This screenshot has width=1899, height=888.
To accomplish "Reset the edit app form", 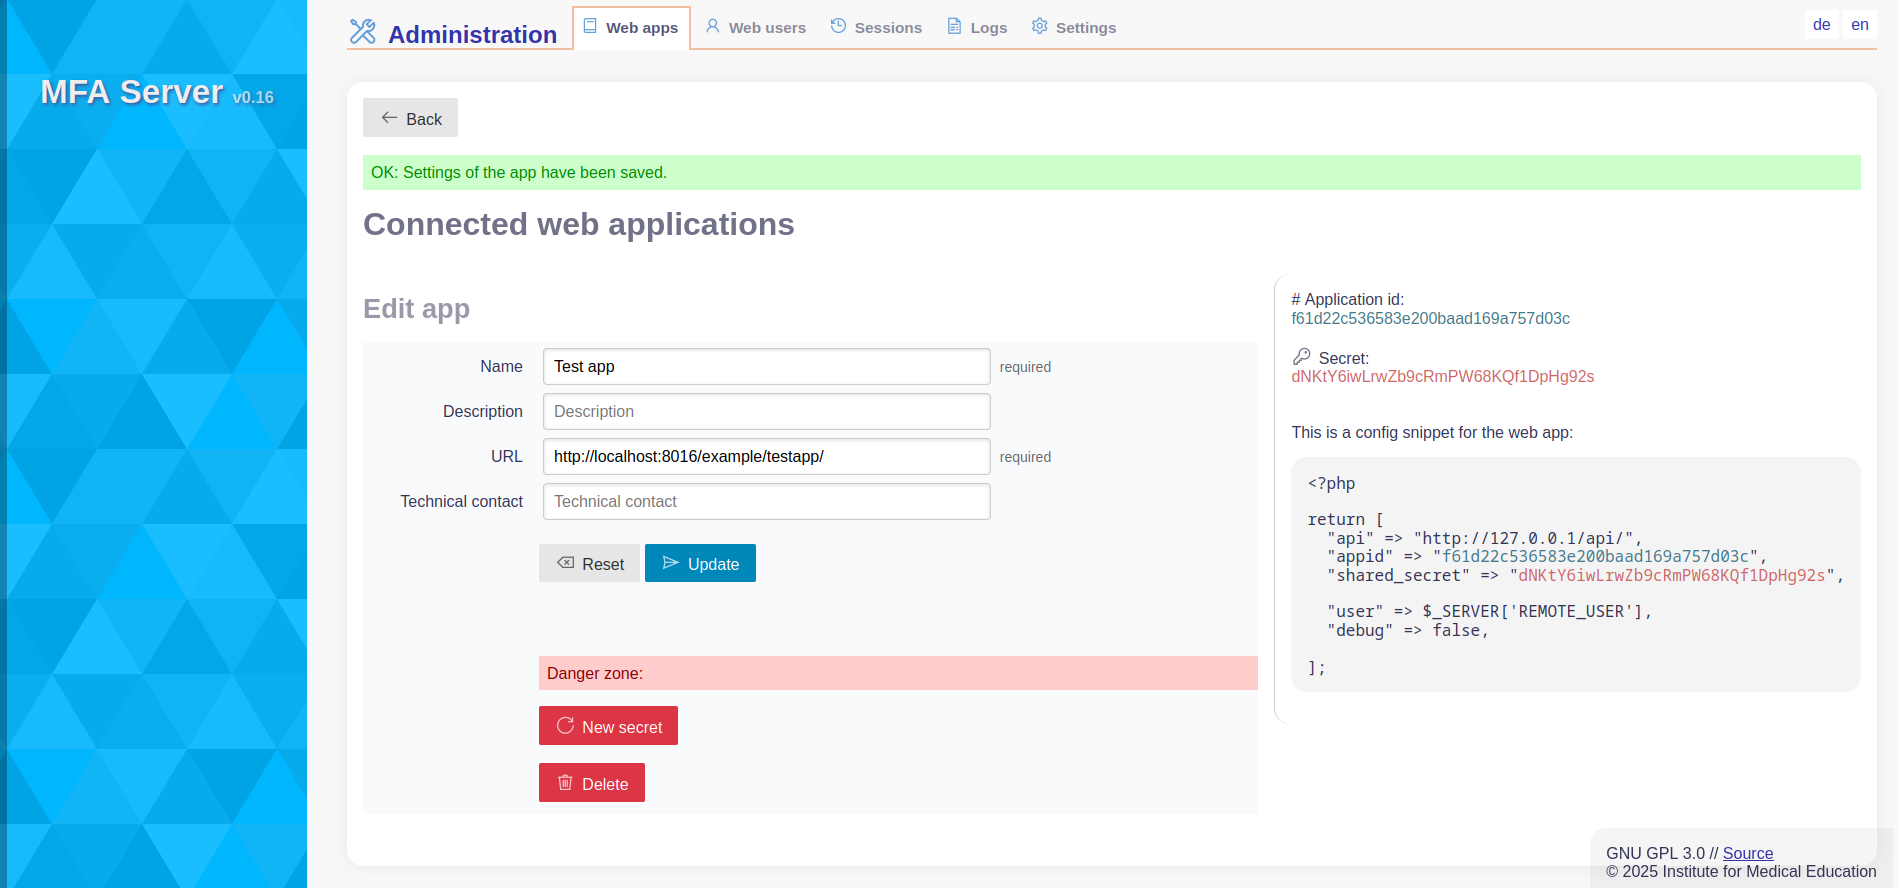I will (589, 563).
